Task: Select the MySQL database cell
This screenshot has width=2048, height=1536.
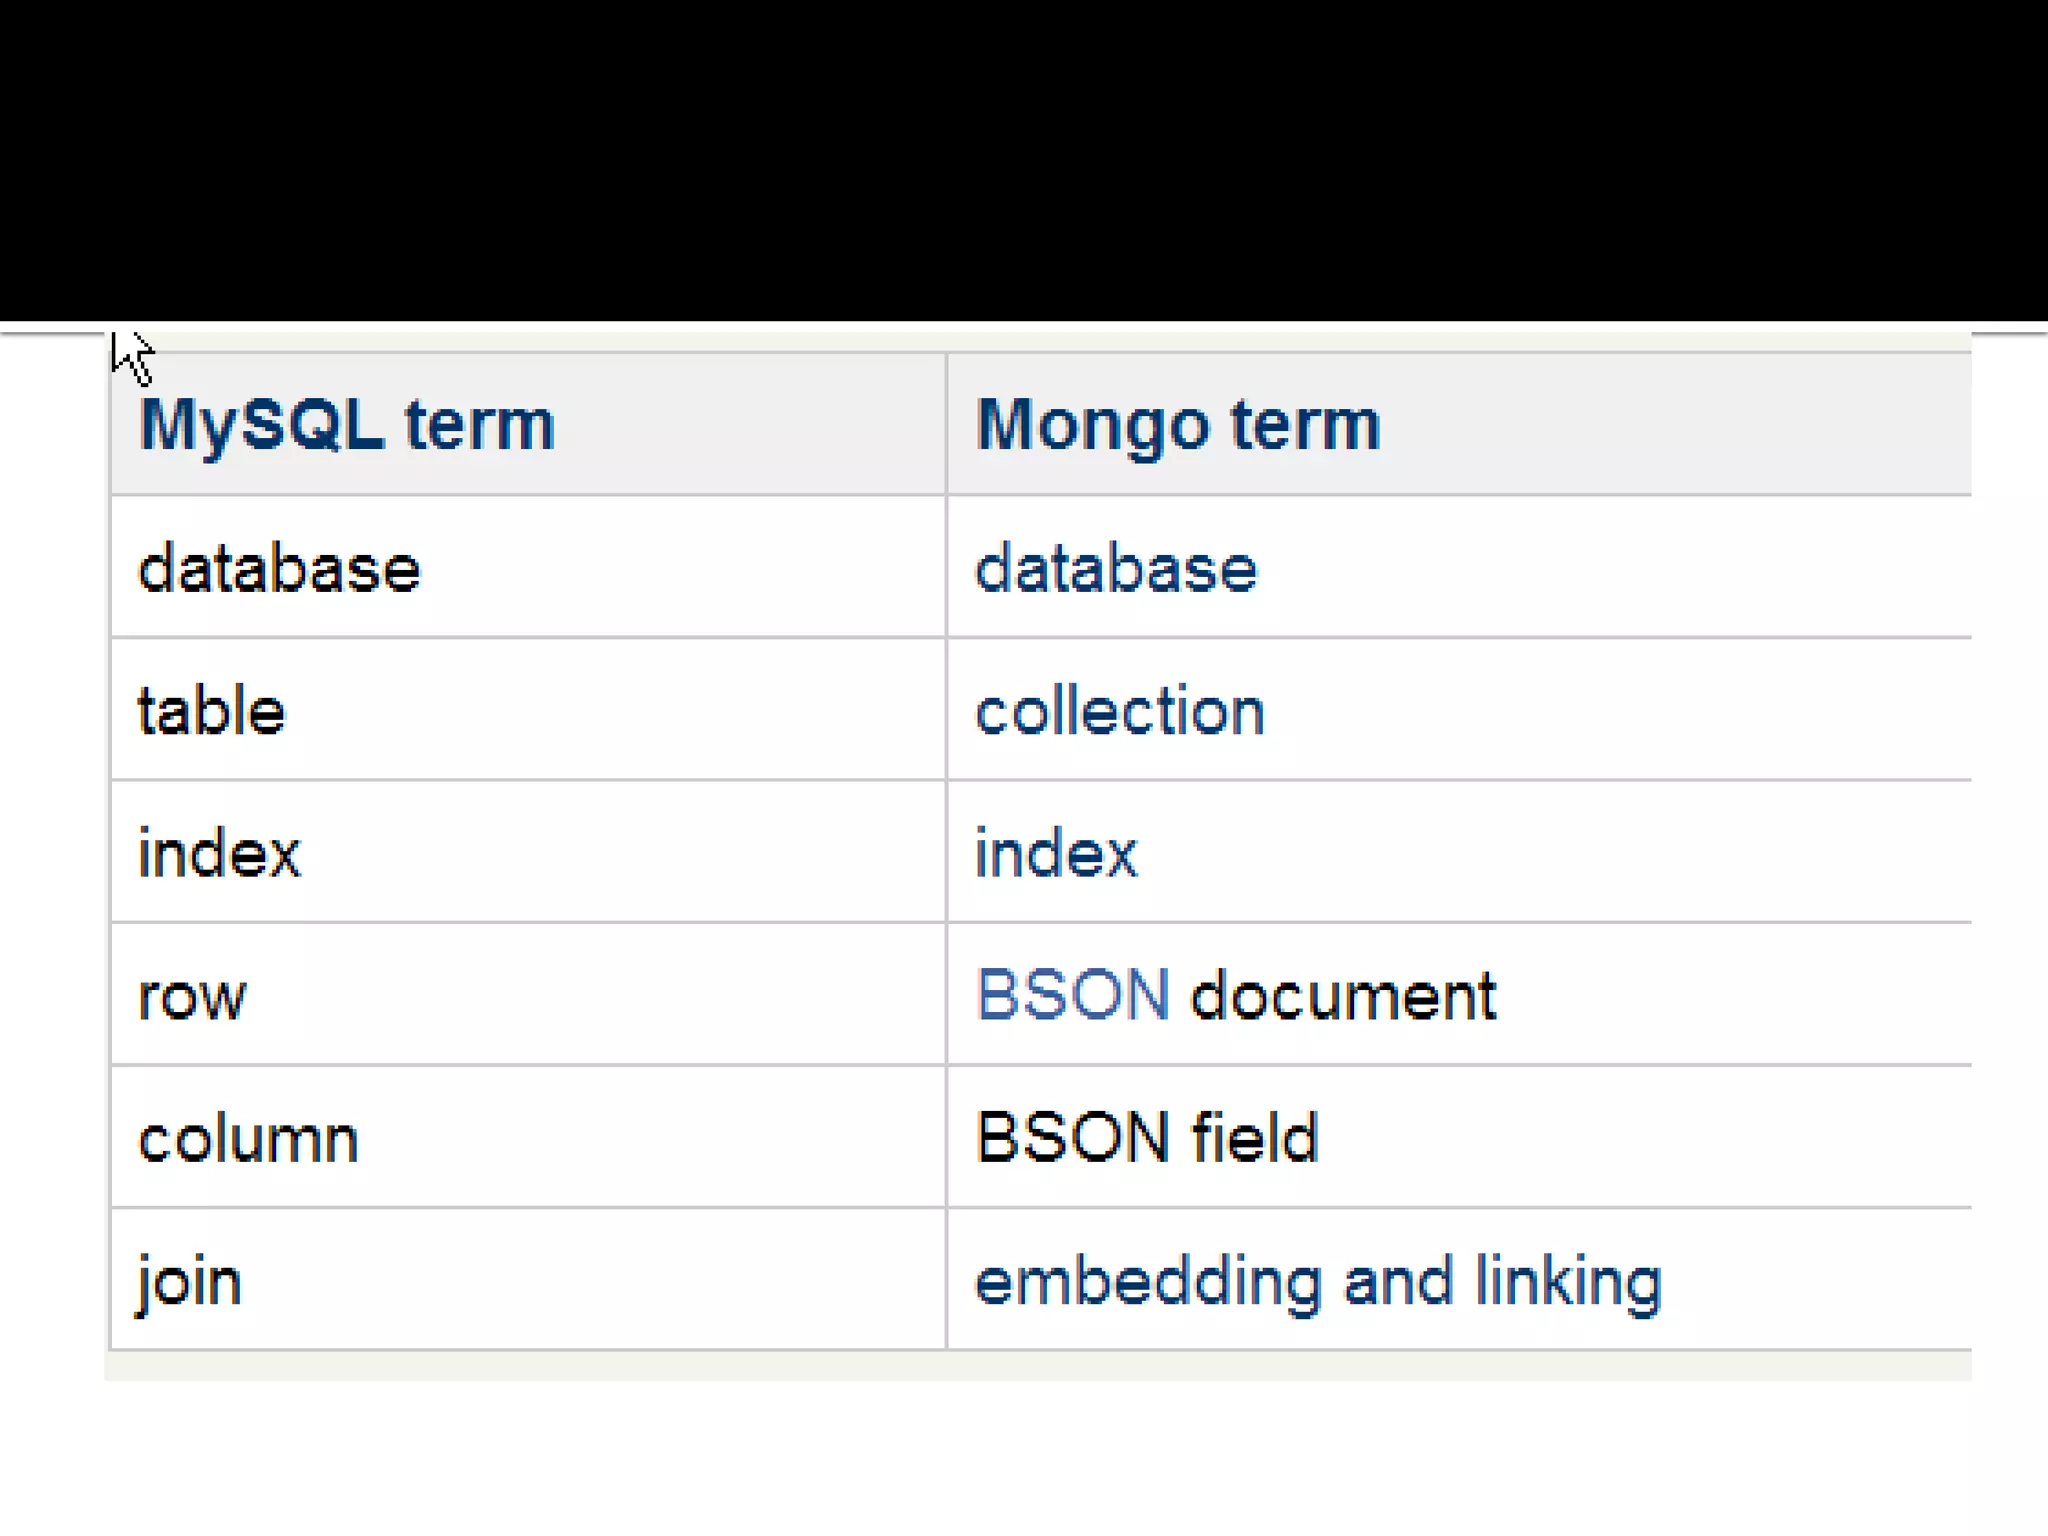Action: tap(279, 569)
